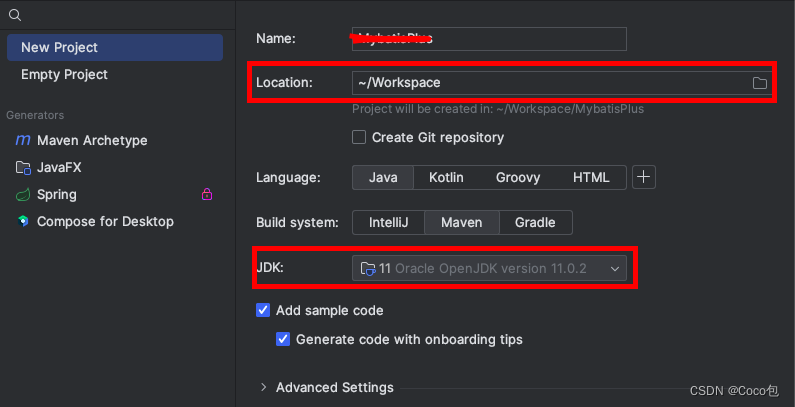The image size is (795, 407).
Task: Click the Compose for Desktop icon
Action: tap(23, 221)
